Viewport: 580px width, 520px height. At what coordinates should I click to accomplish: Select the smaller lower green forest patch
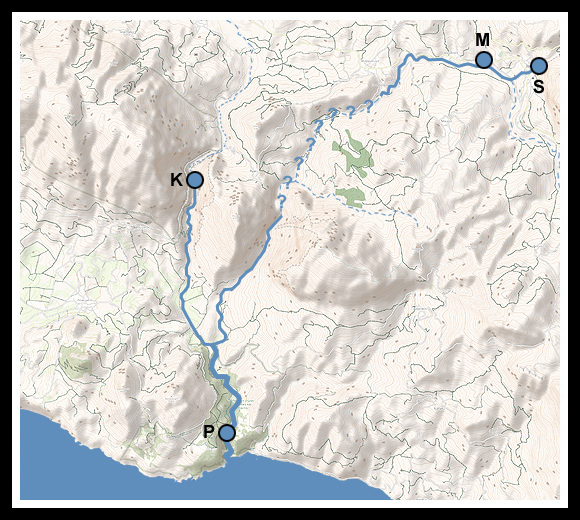351,197
